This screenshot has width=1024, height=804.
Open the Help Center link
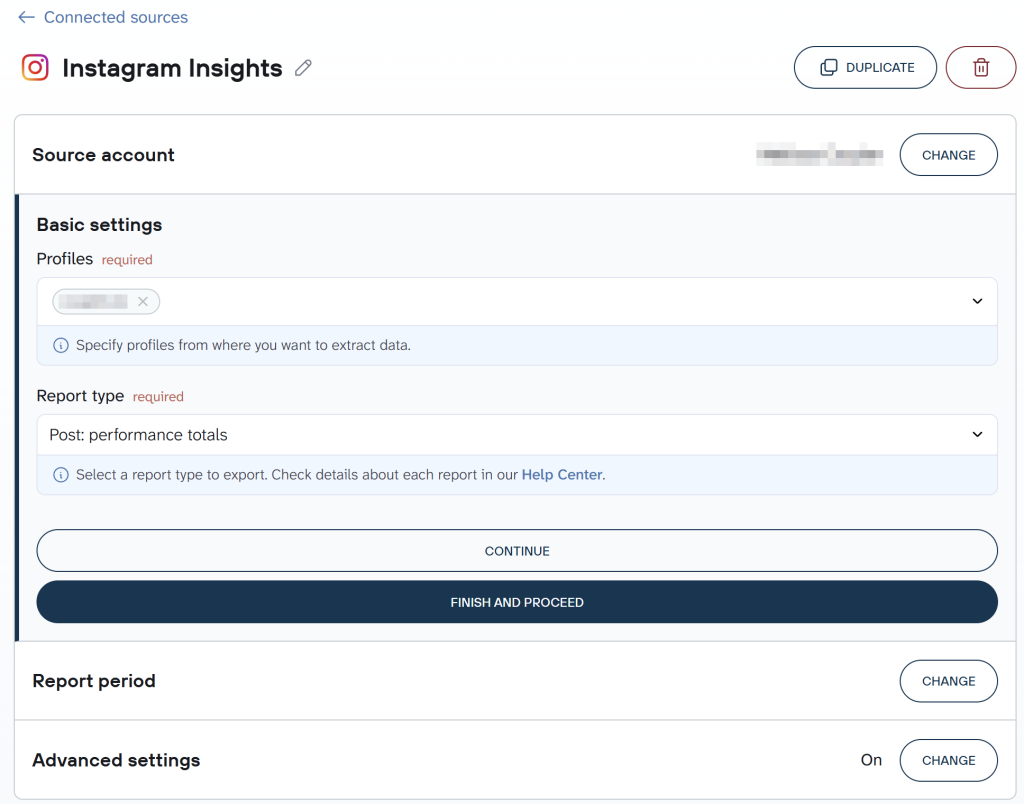[562, 475]
